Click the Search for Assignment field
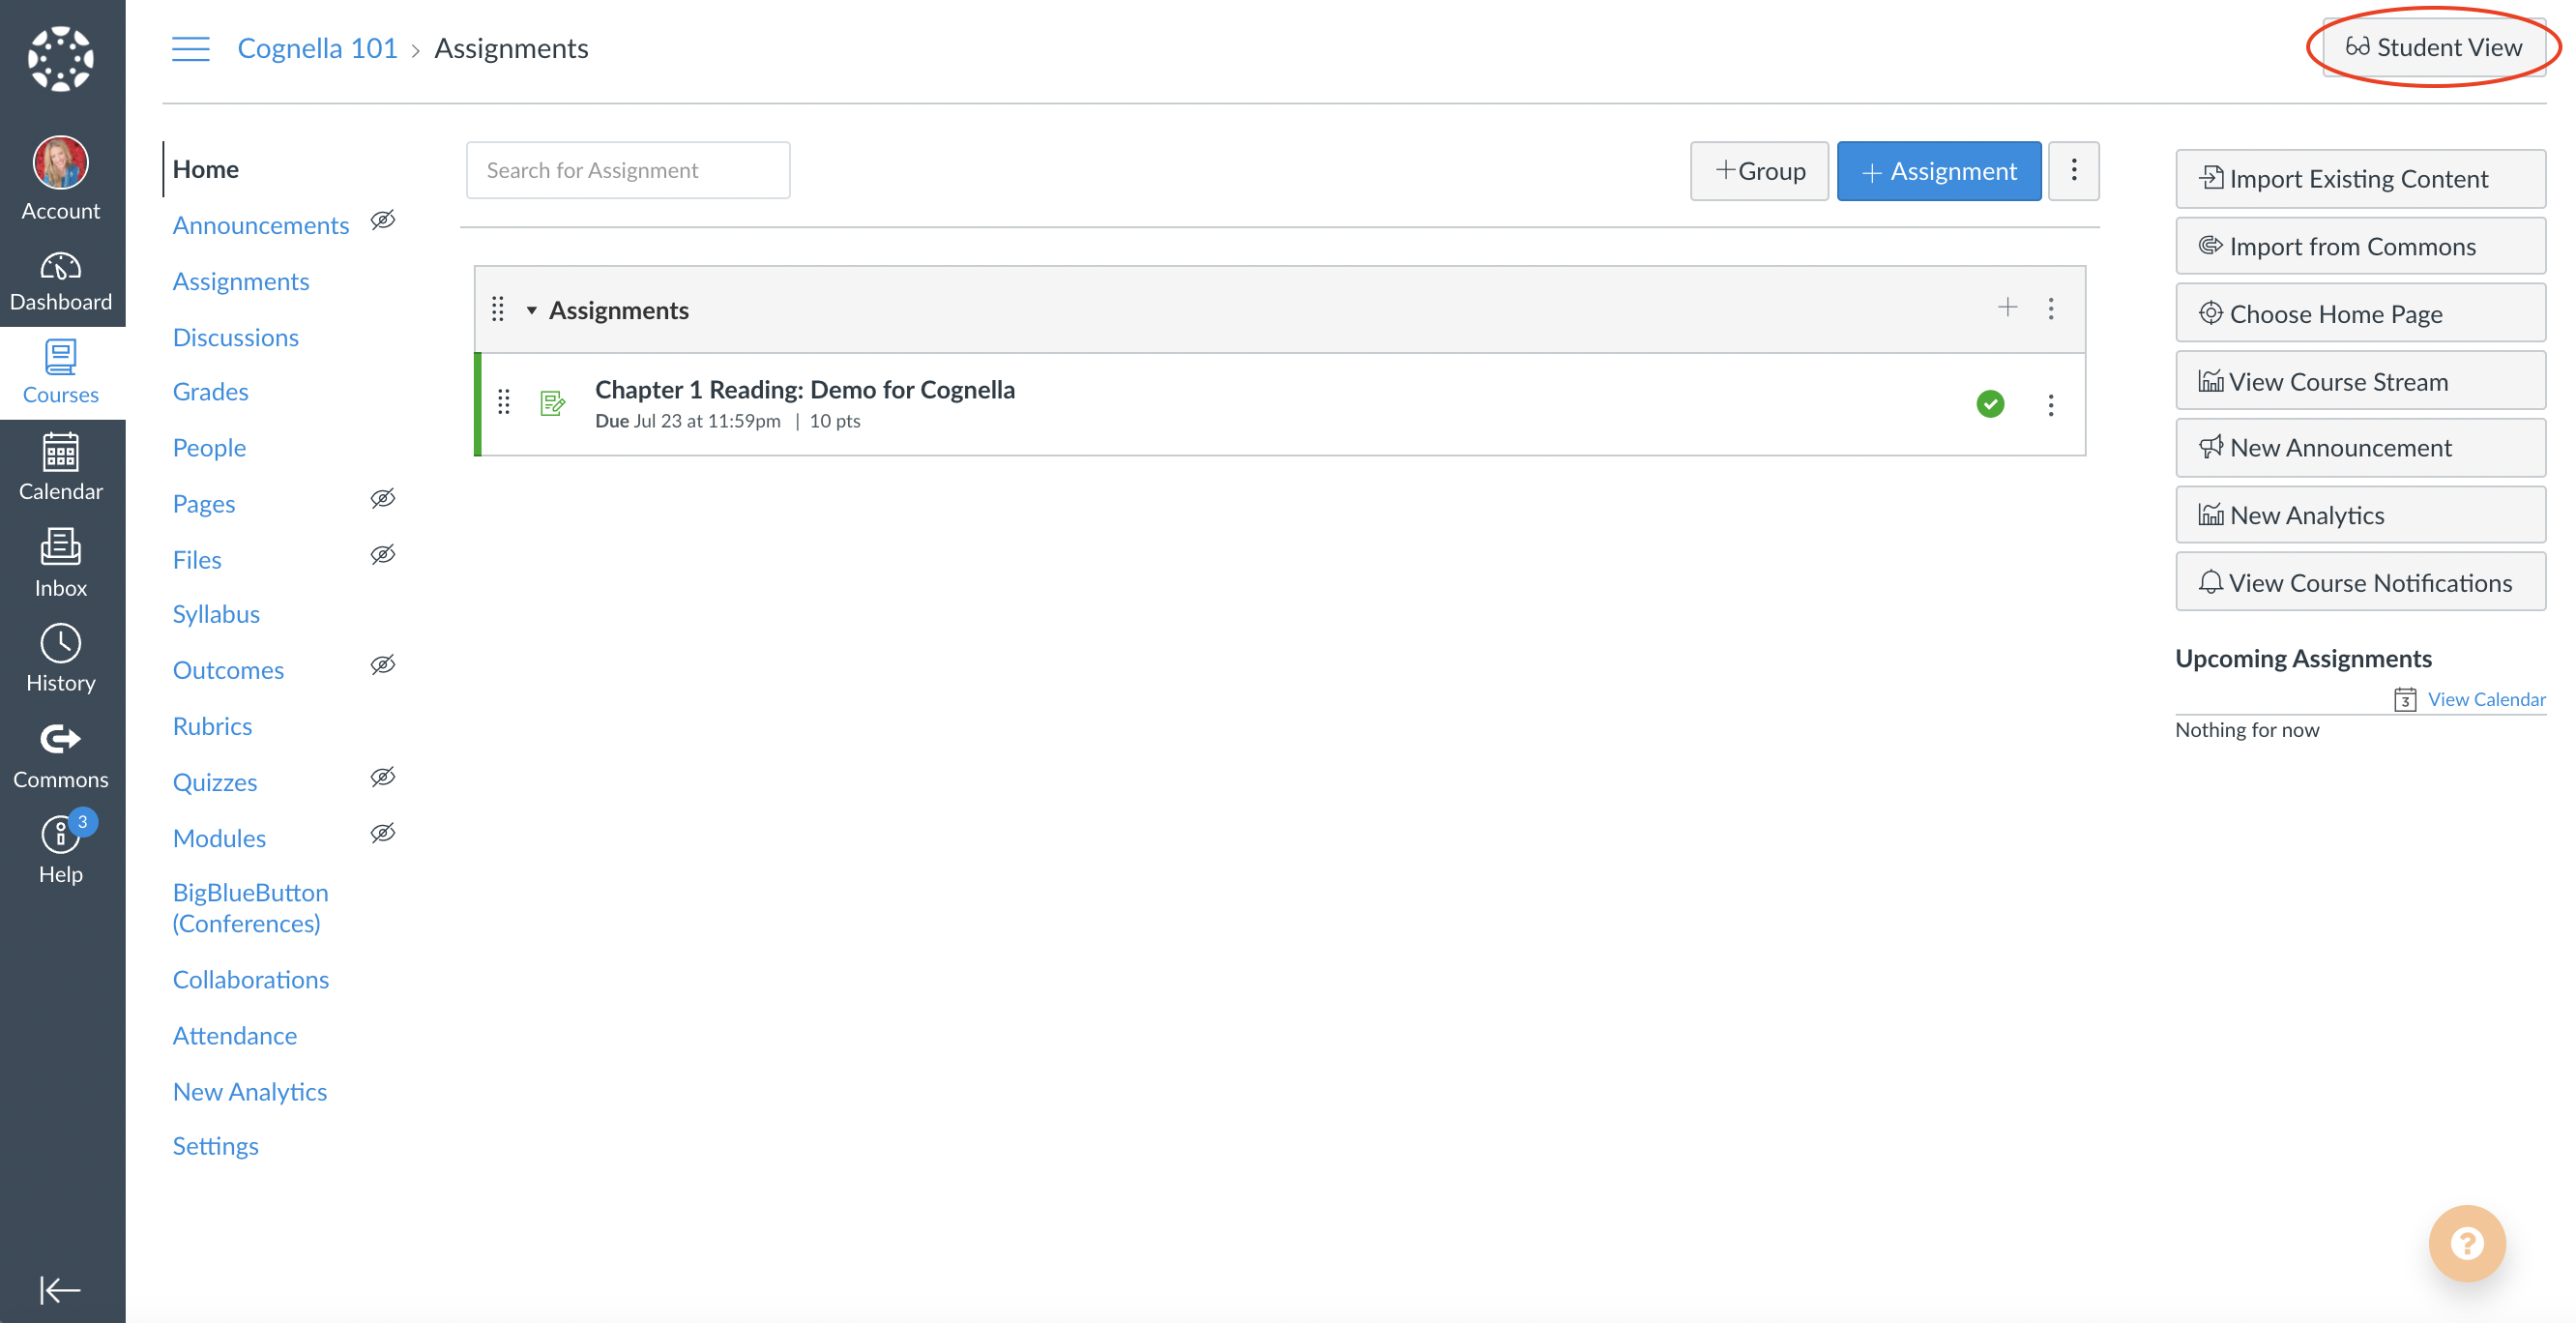The width and height of the screenshot is (2576, 1323). 628,170
